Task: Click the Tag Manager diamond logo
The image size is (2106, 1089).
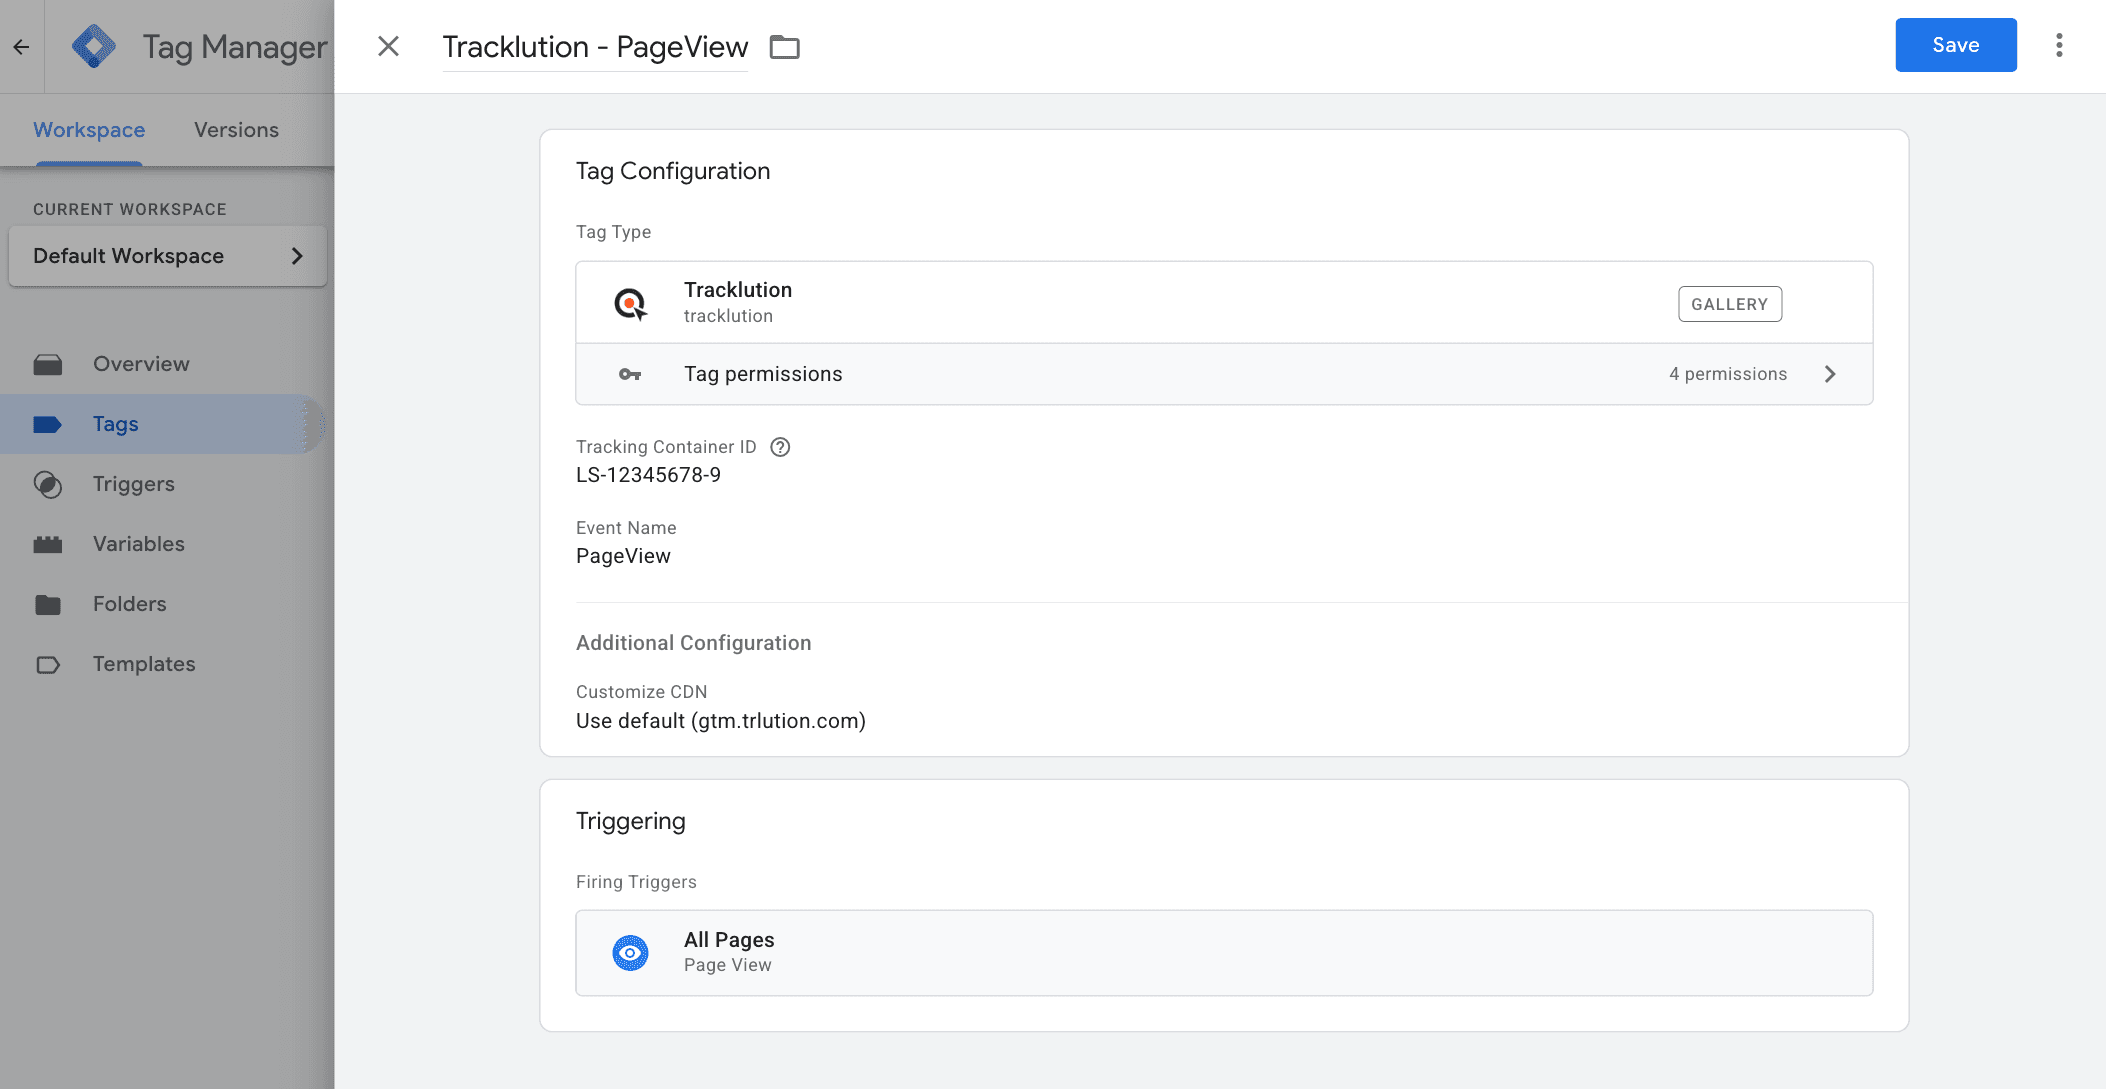Action: pos(94,46)
